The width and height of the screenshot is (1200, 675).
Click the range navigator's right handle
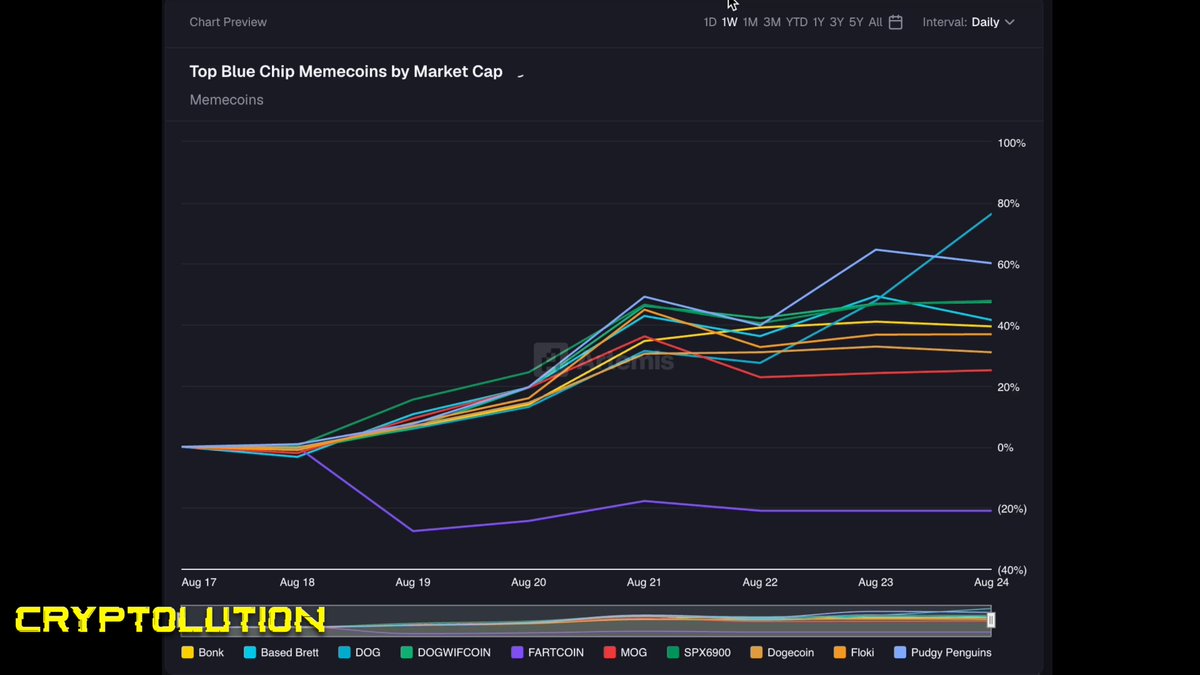coord(991,620)
